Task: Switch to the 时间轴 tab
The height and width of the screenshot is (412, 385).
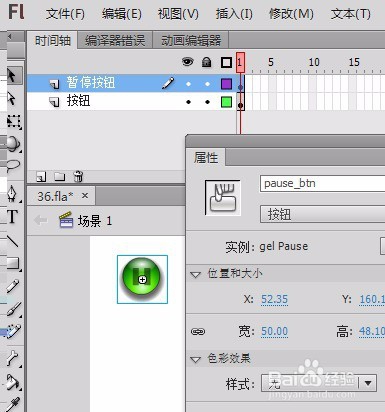Action: (53, 41)
